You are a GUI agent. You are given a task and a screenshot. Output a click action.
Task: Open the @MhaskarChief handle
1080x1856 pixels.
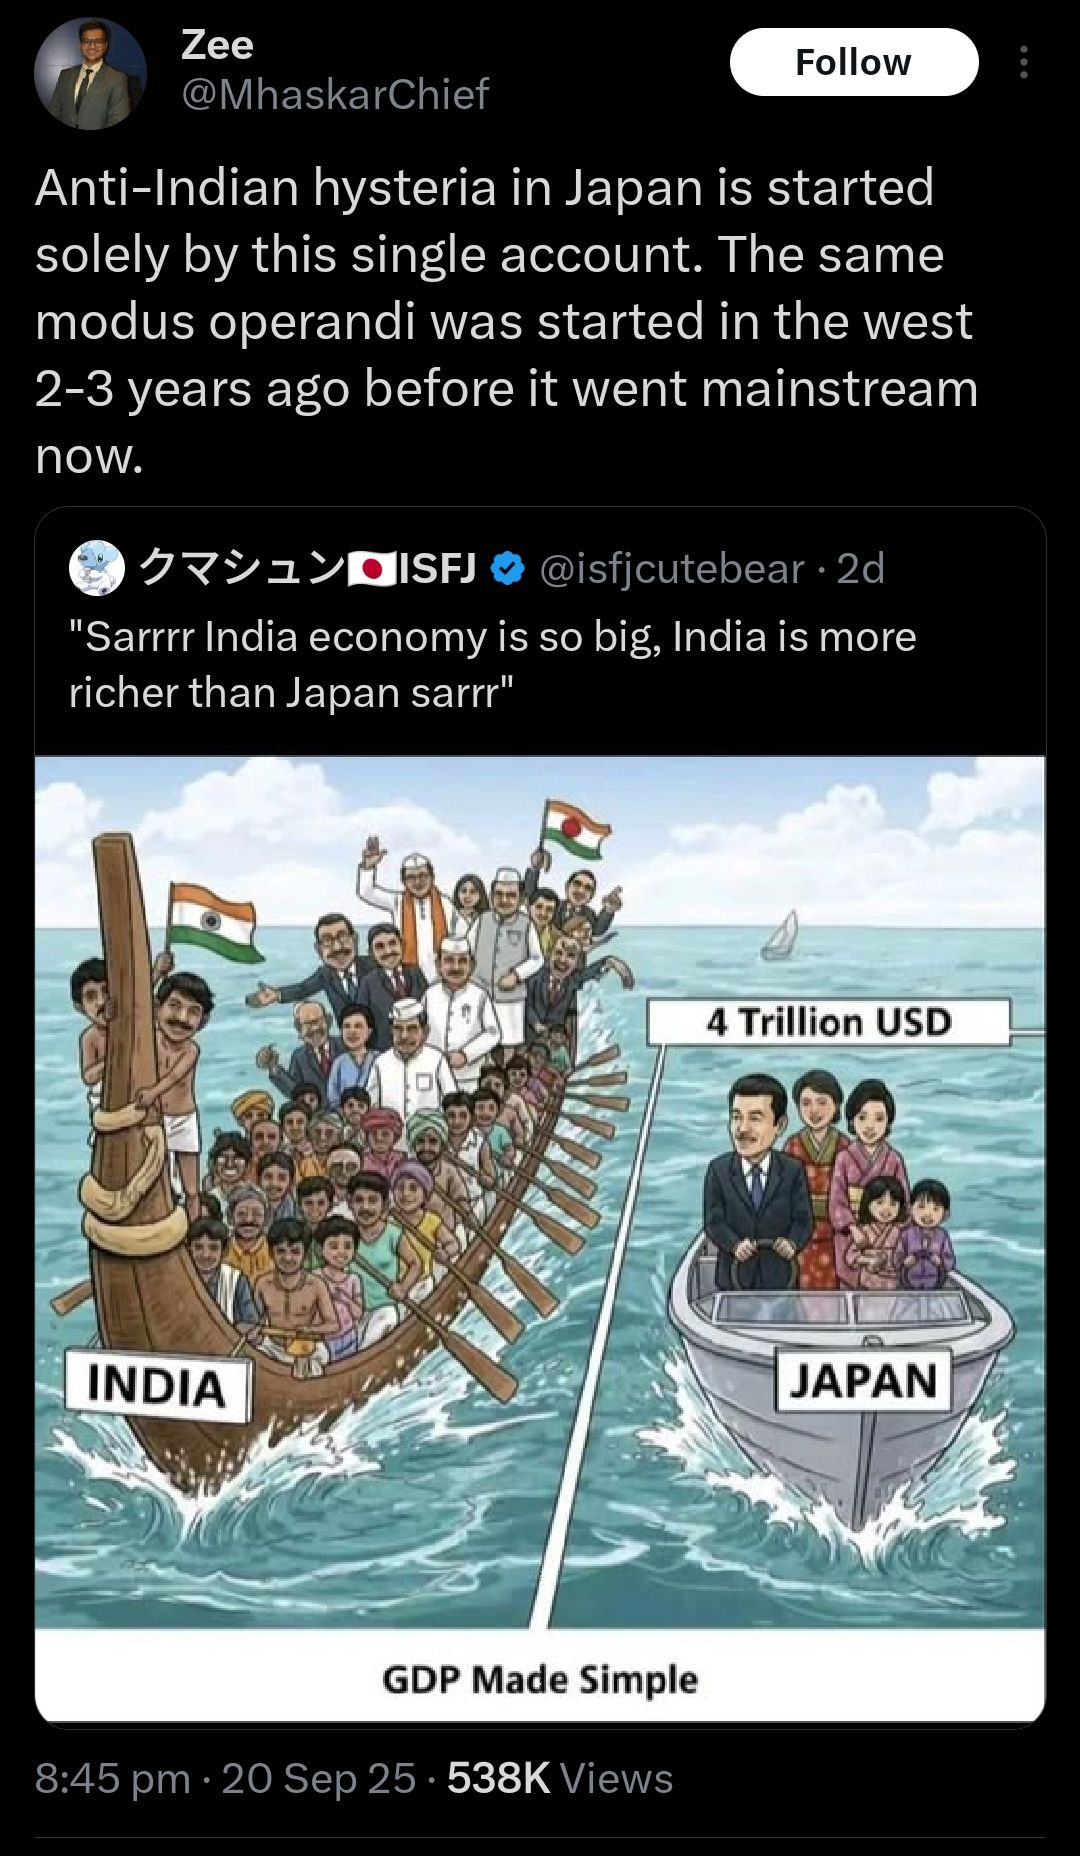[x=335, y=95]
